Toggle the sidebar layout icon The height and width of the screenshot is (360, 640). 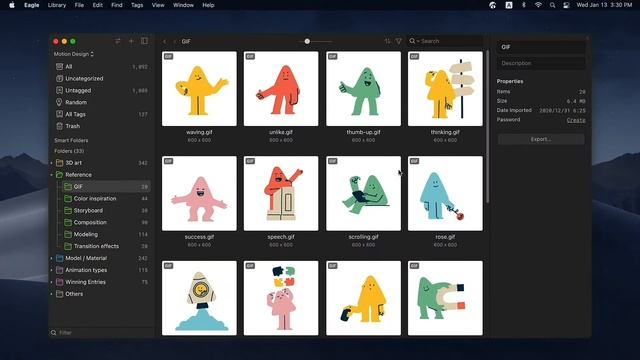(144, 41)
